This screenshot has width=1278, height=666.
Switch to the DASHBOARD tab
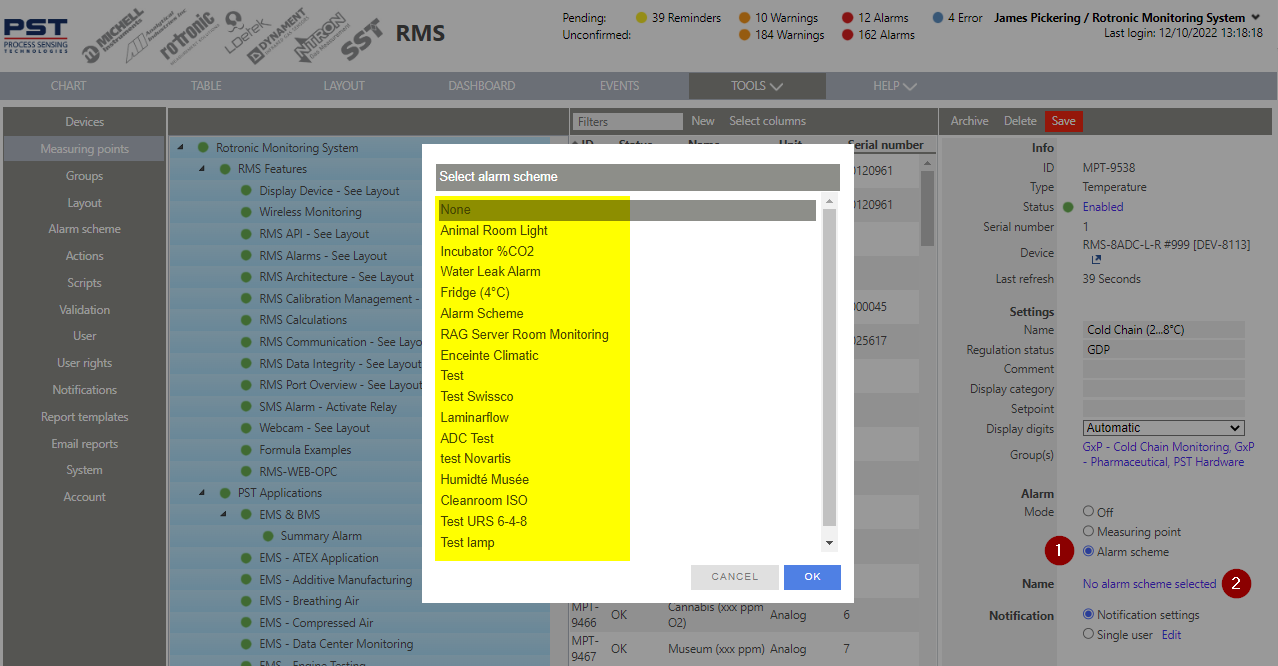pyautogui.click(x=482, y=86)
